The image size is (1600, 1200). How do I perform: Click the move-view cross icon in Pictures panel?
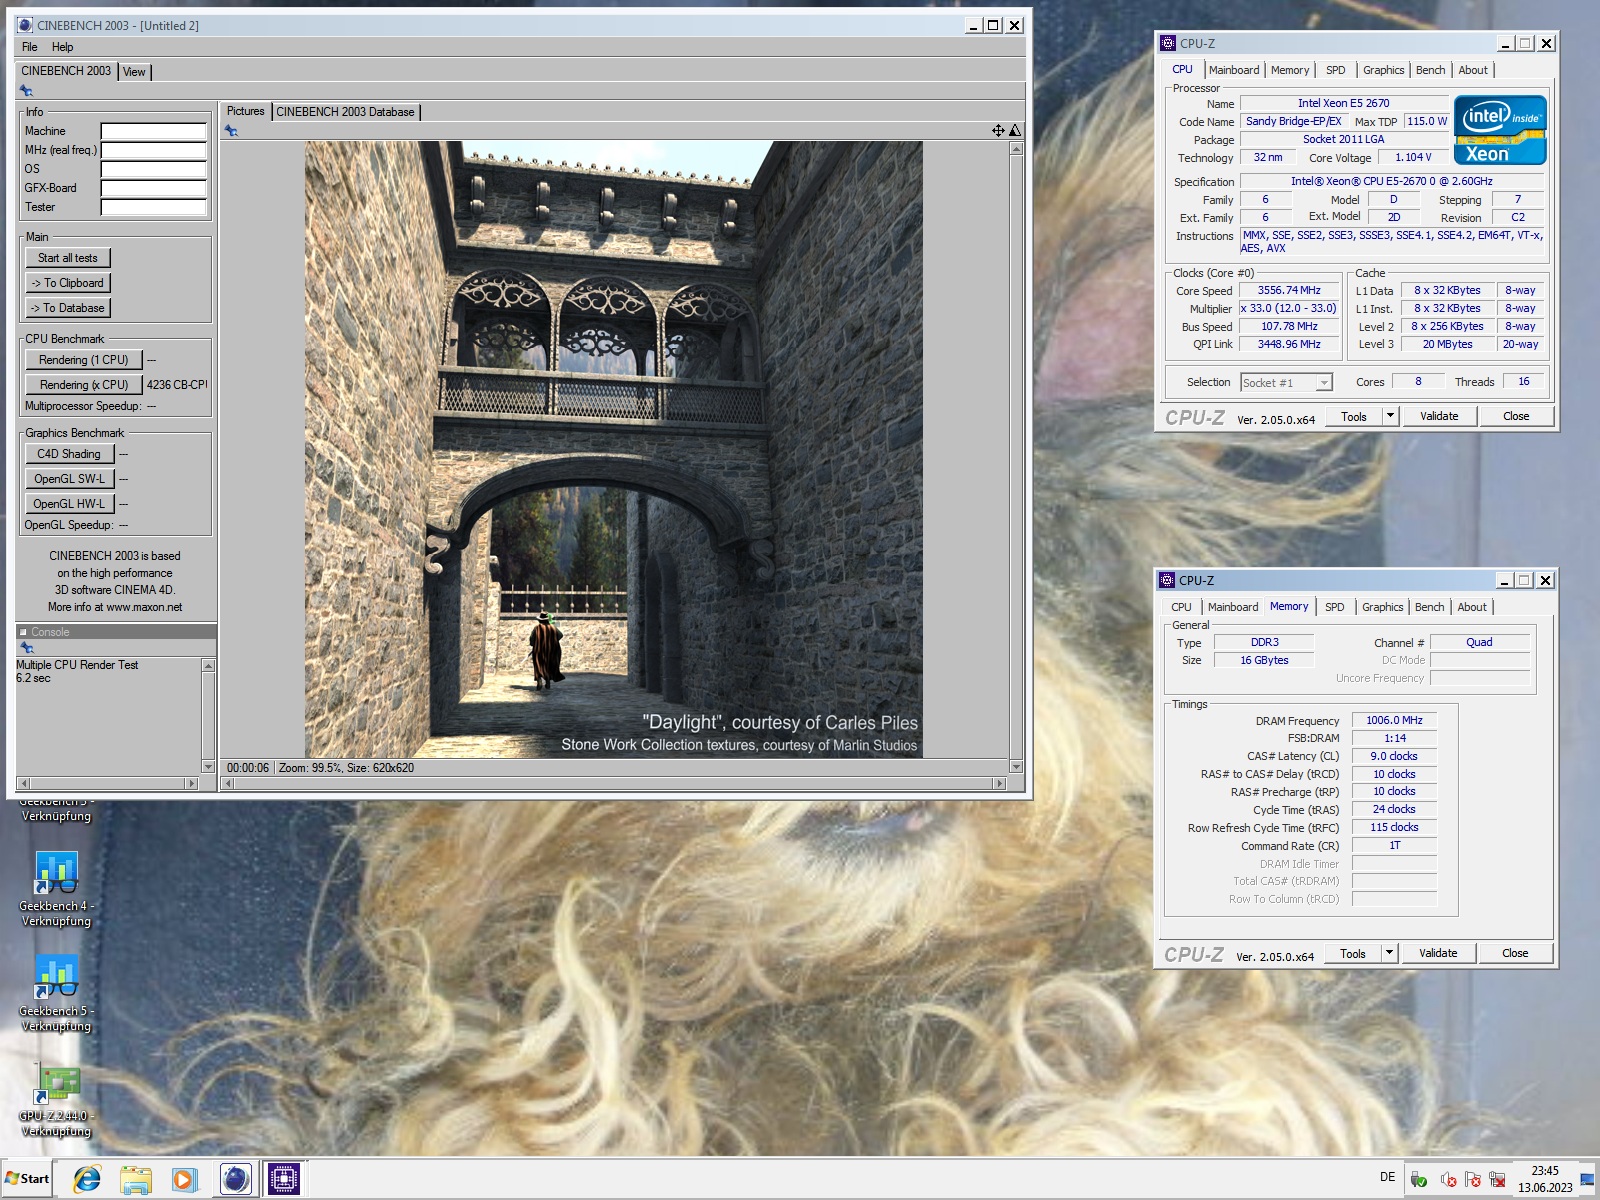[998, 131]
